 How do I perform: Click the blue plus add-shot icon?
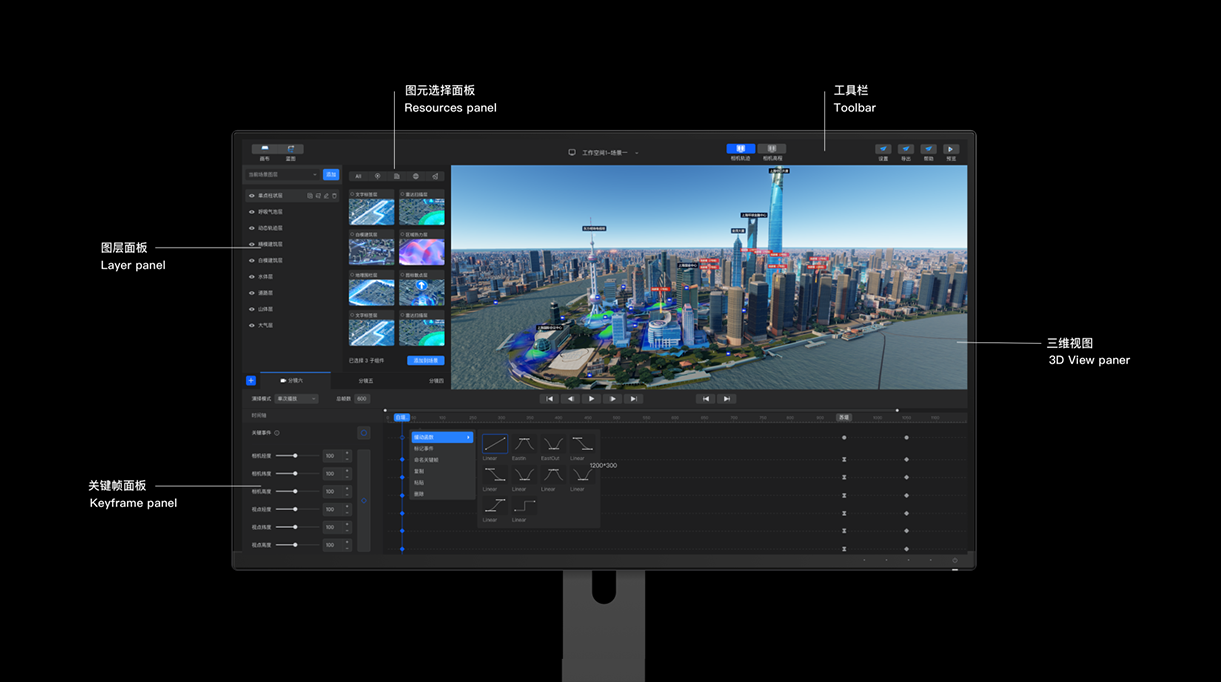tap(251, 381)
